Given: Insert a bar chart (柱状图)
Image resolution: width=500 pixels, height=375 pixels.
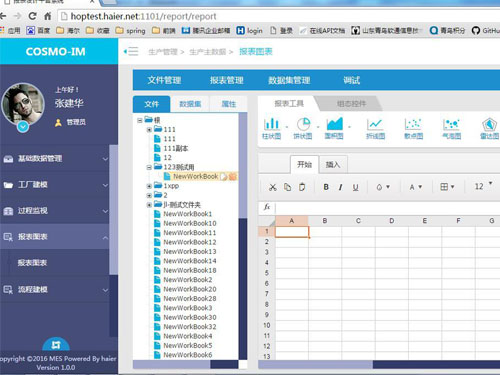Looking at the screenshot, I should pos(271,128).
